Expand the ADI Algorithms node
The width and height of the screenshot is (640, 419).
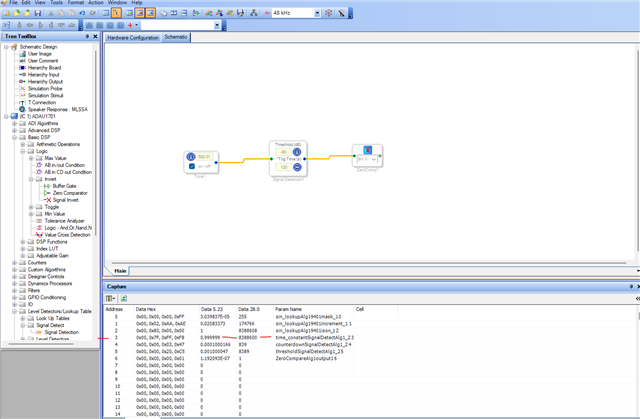(x=15, y=124)
